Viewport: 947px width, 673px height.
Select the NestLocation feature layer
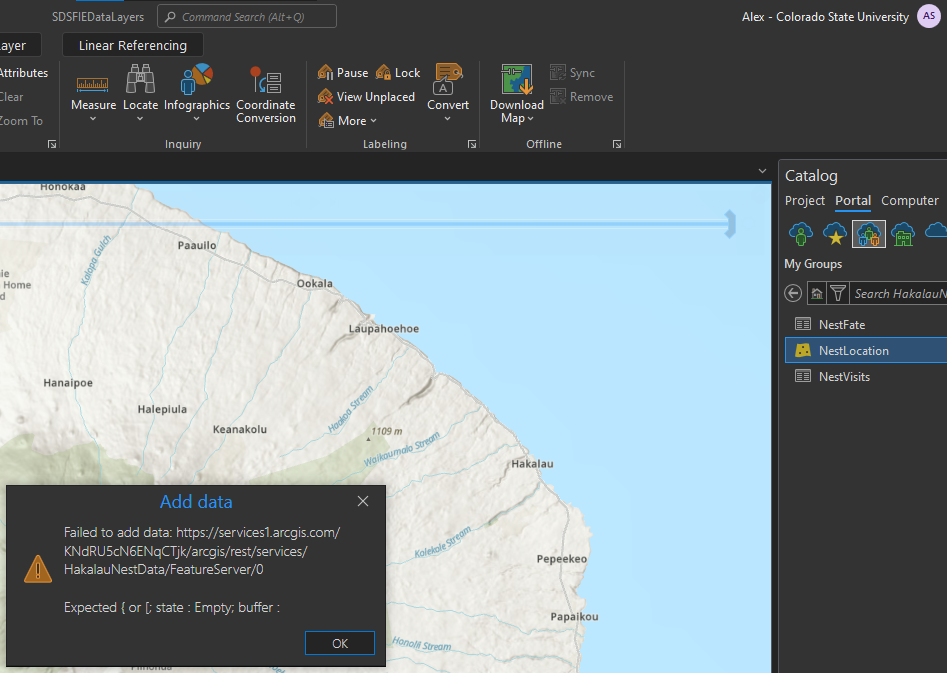(x=865, y=350)
